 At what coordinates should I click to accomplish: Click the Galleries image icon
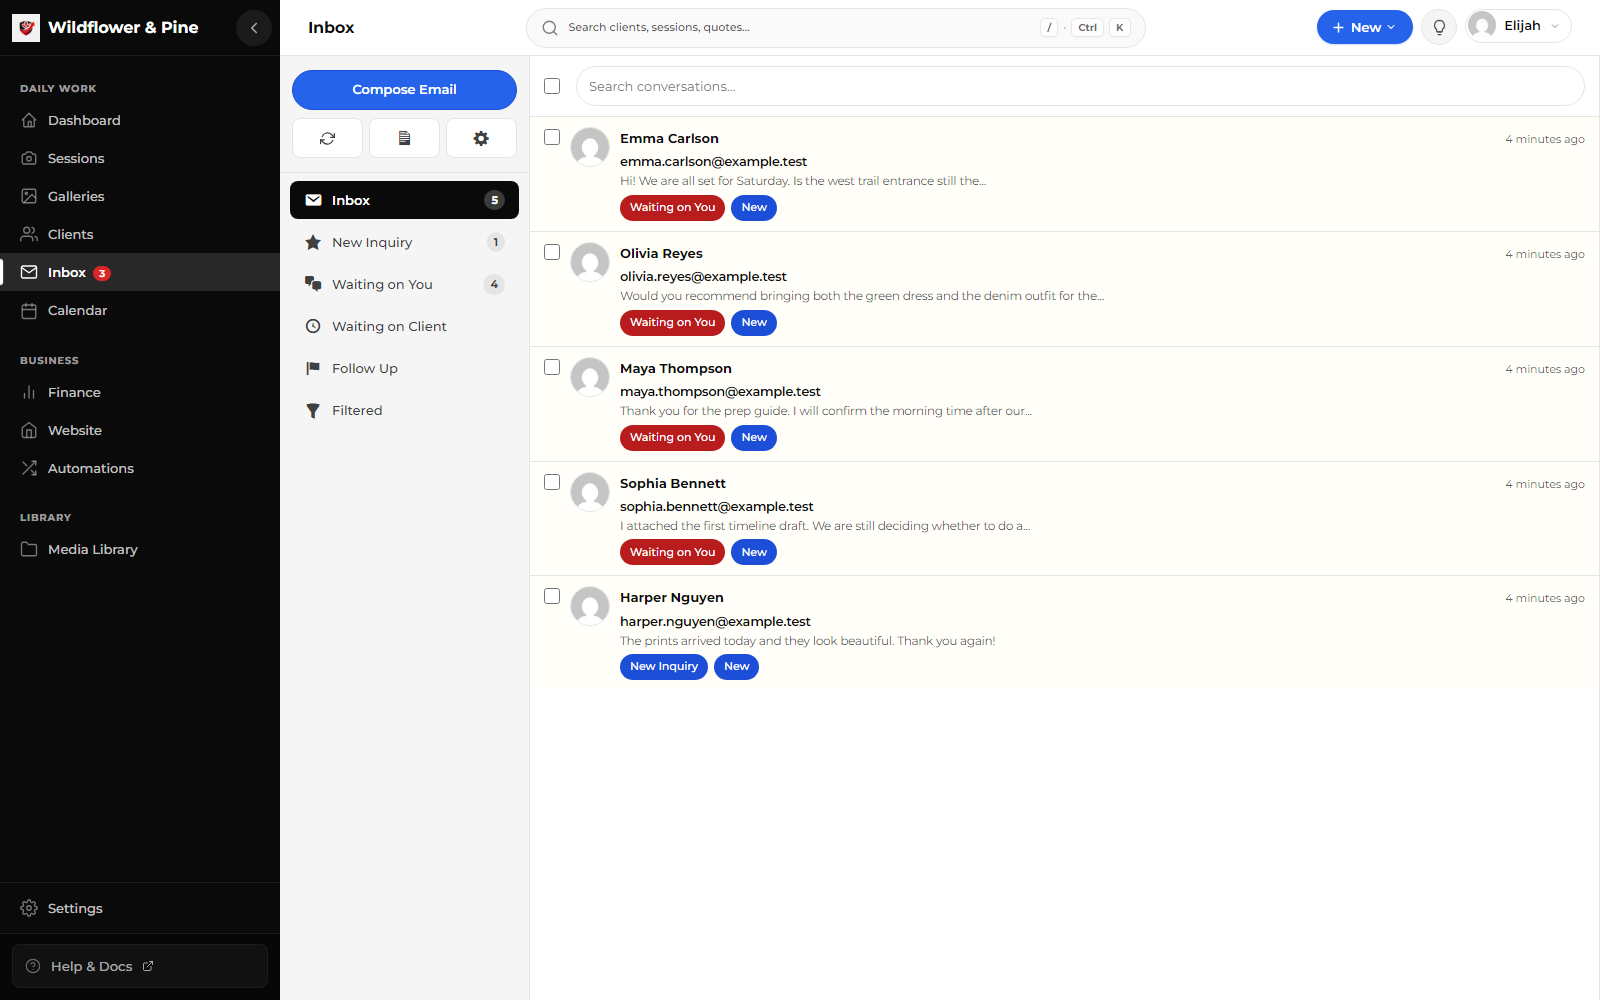click(29, 196)
